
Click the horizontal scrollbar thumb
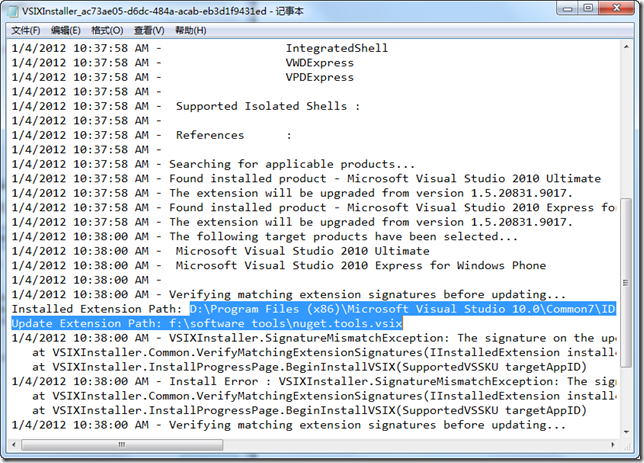[x=122, y=445]
